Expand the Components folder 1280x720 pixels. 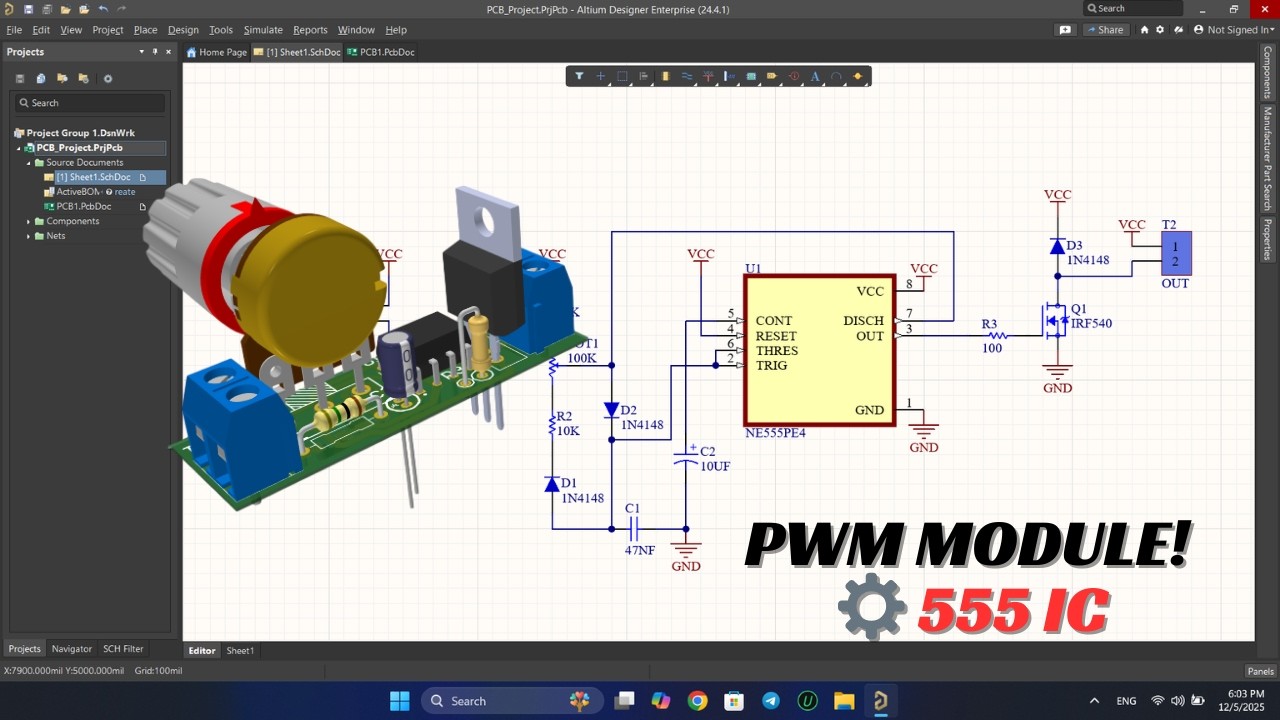[29, 221]
